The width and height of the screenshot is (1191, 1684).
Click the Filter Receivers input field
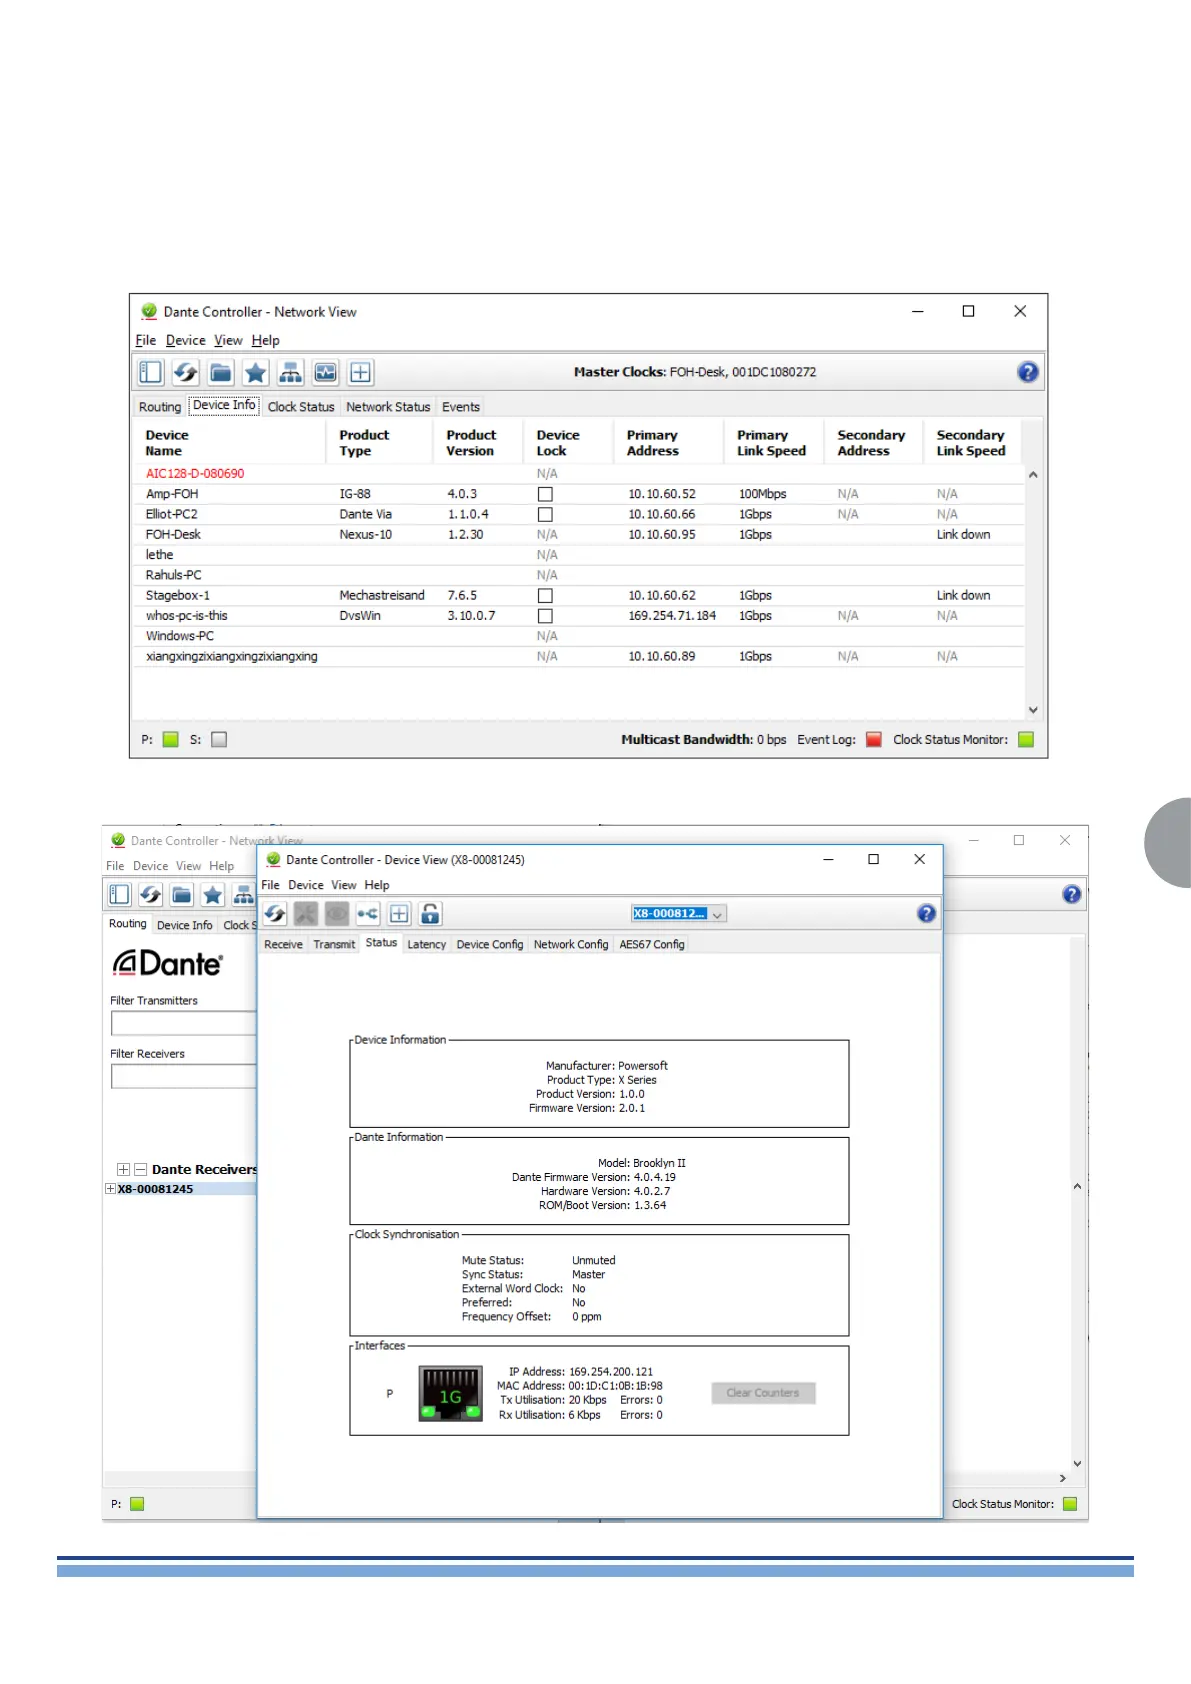(184, 1076)
